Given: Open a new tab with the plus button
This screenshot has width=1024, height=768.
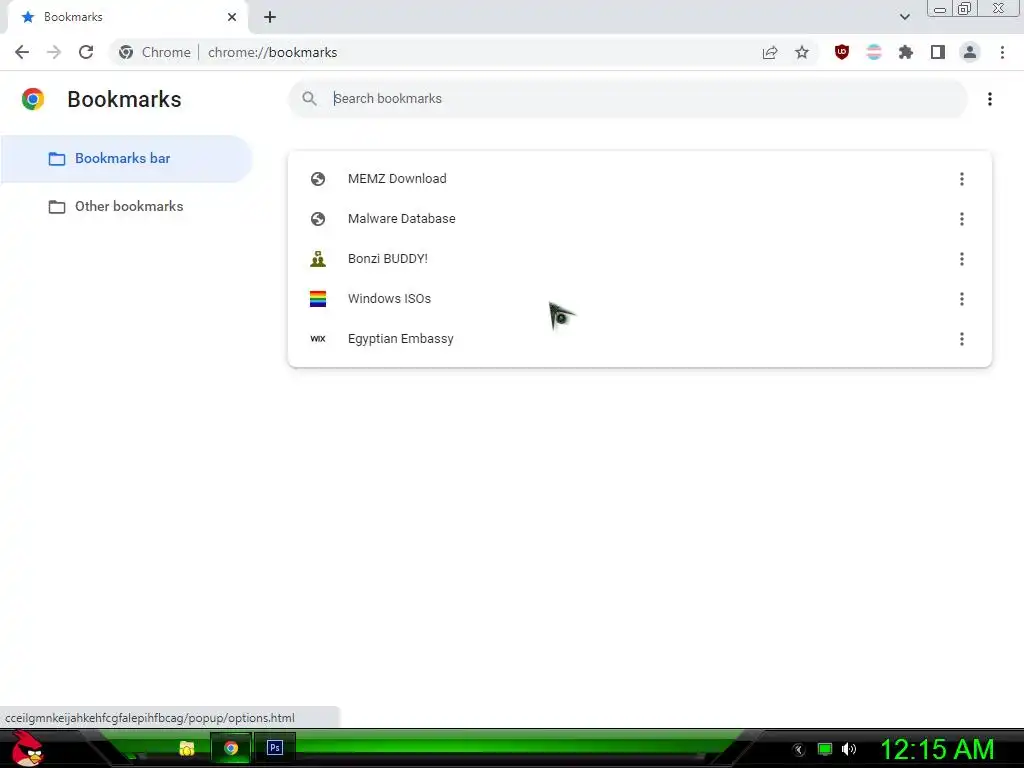Looking at the screenshot, I should click(x=270, y=17).
